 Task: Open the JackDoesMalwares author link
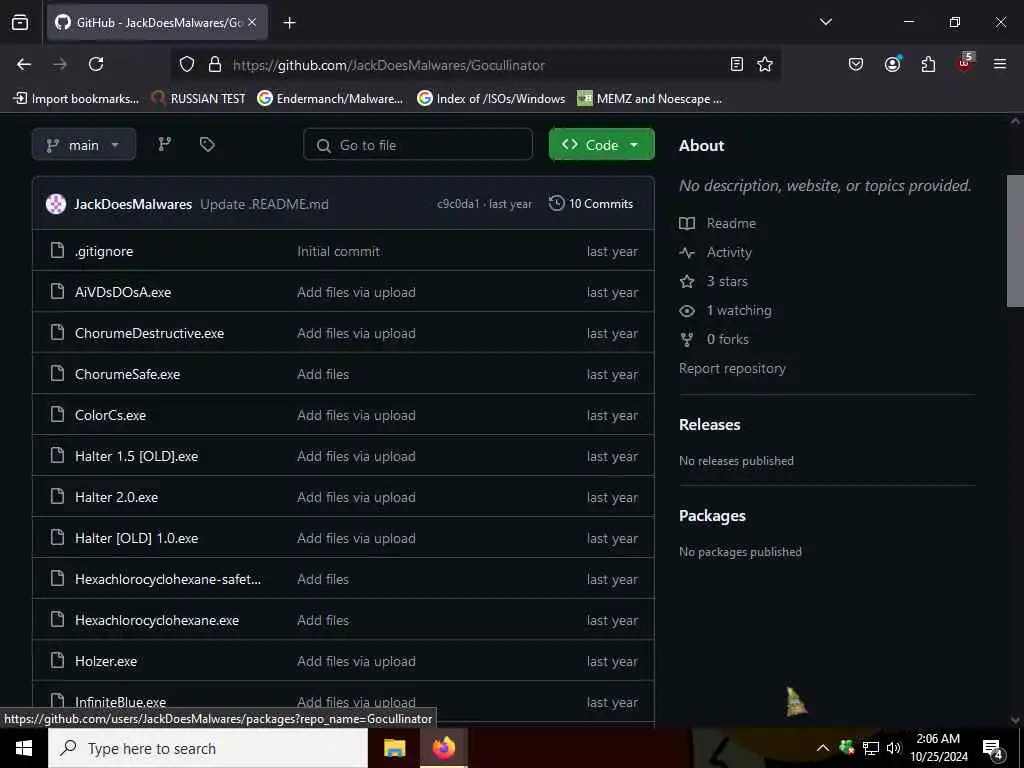(x=133, y=204)
